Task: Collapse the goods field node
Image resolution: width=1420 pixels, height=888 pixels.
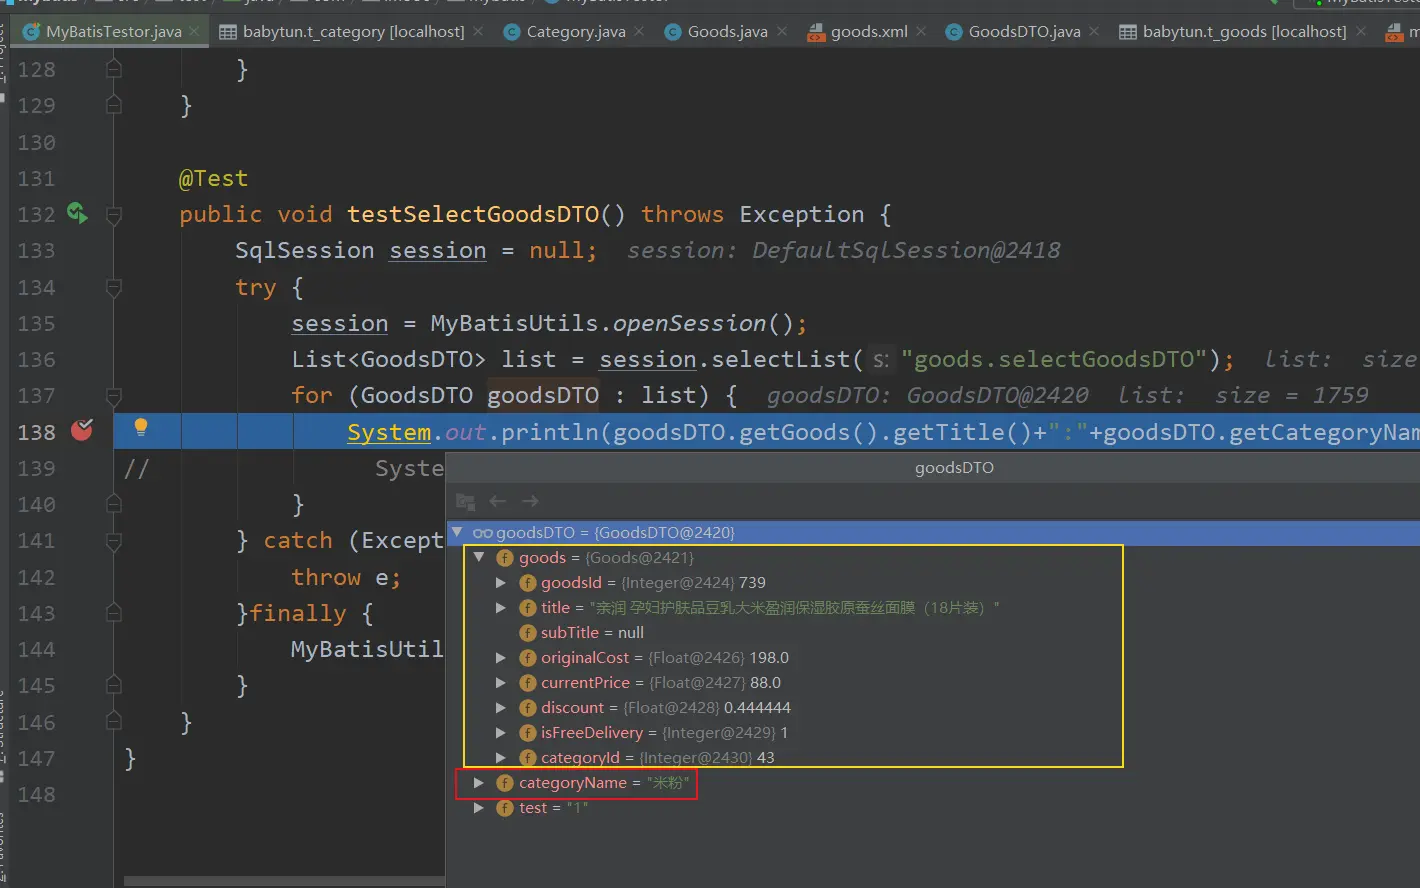Action: click(x=479, y=557)
